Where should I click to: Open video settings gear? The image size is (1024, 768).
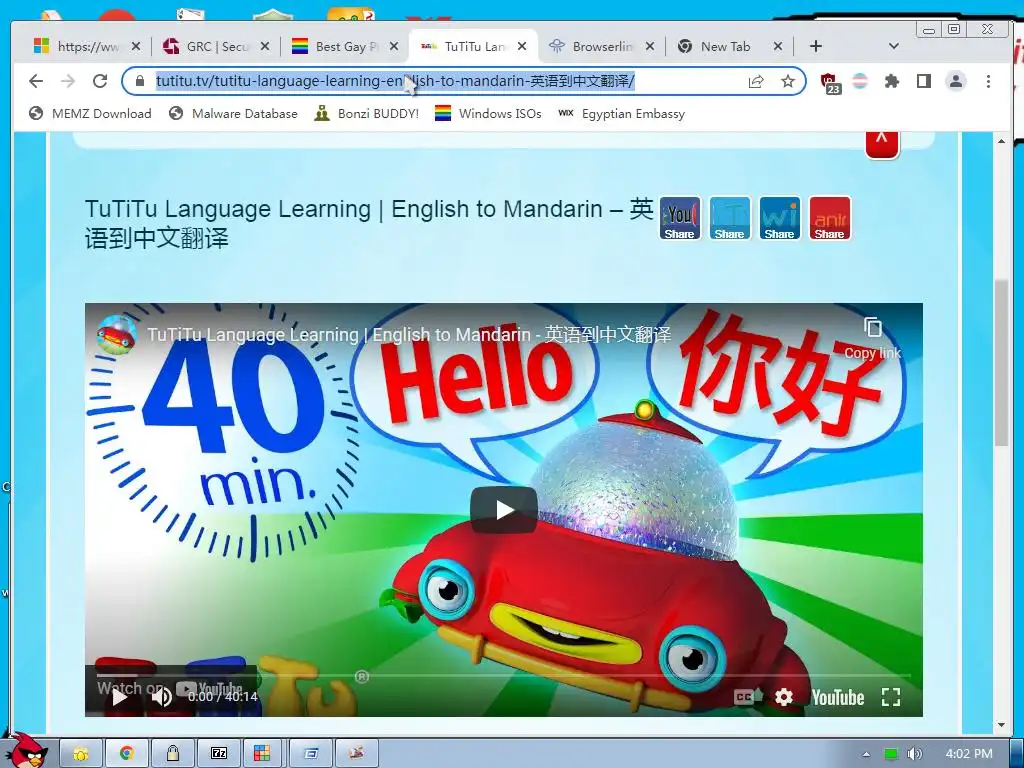pos(784,697)
